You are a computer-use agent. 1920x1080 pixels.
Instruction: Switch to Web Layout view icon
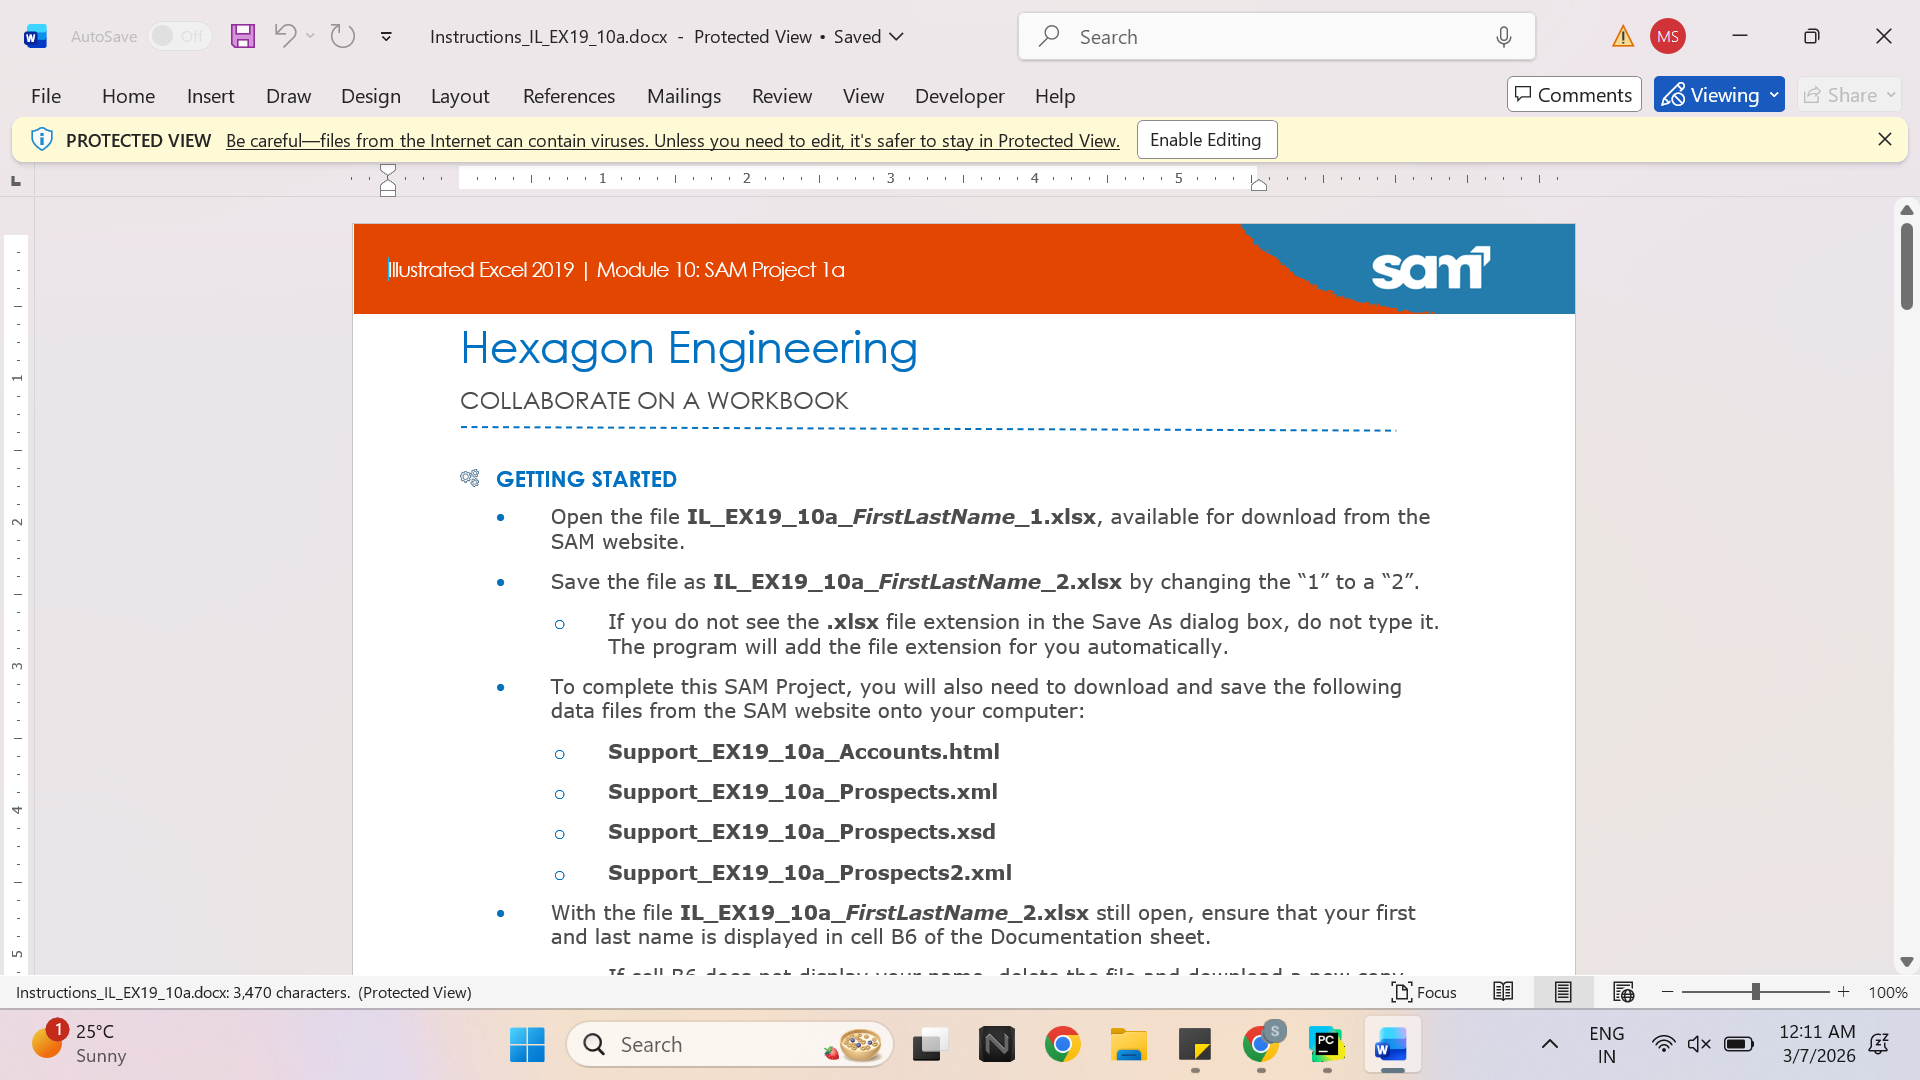pyautogui.click(x=1623, y=992)
